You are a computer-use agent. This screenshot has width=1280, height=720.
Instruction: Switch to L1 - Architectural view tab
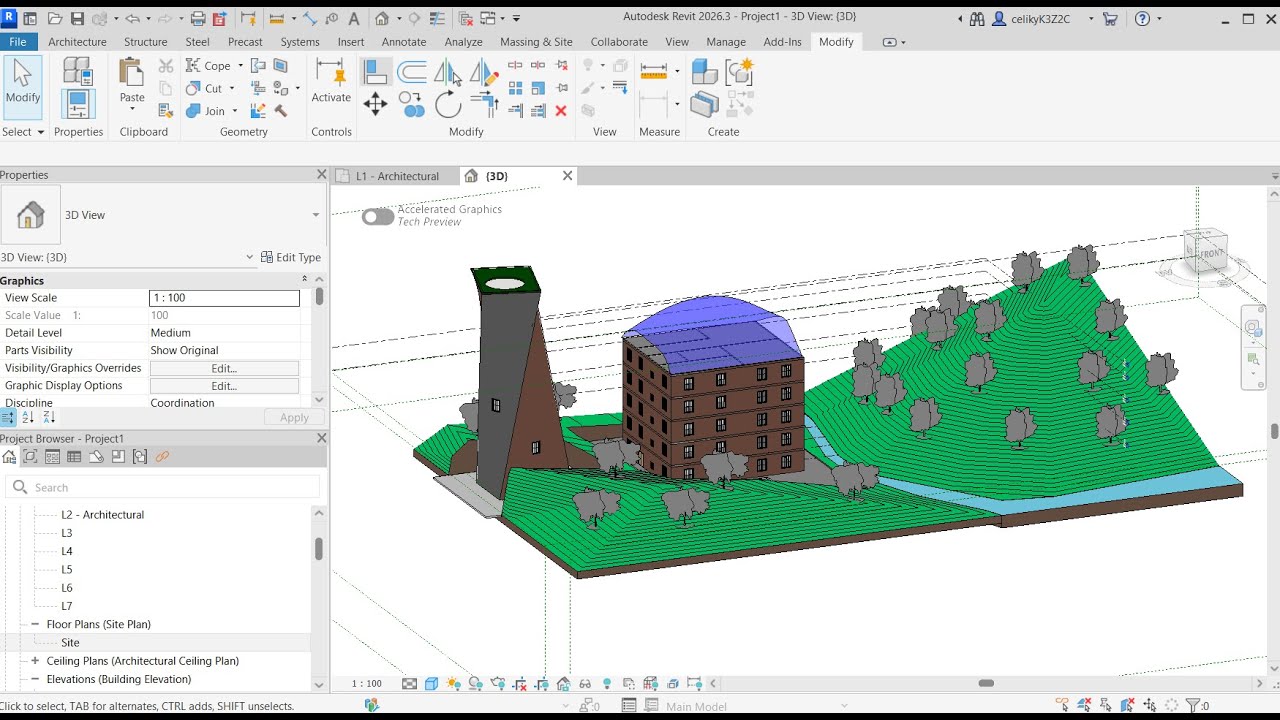pyautogui.click(x=397, y=176)
